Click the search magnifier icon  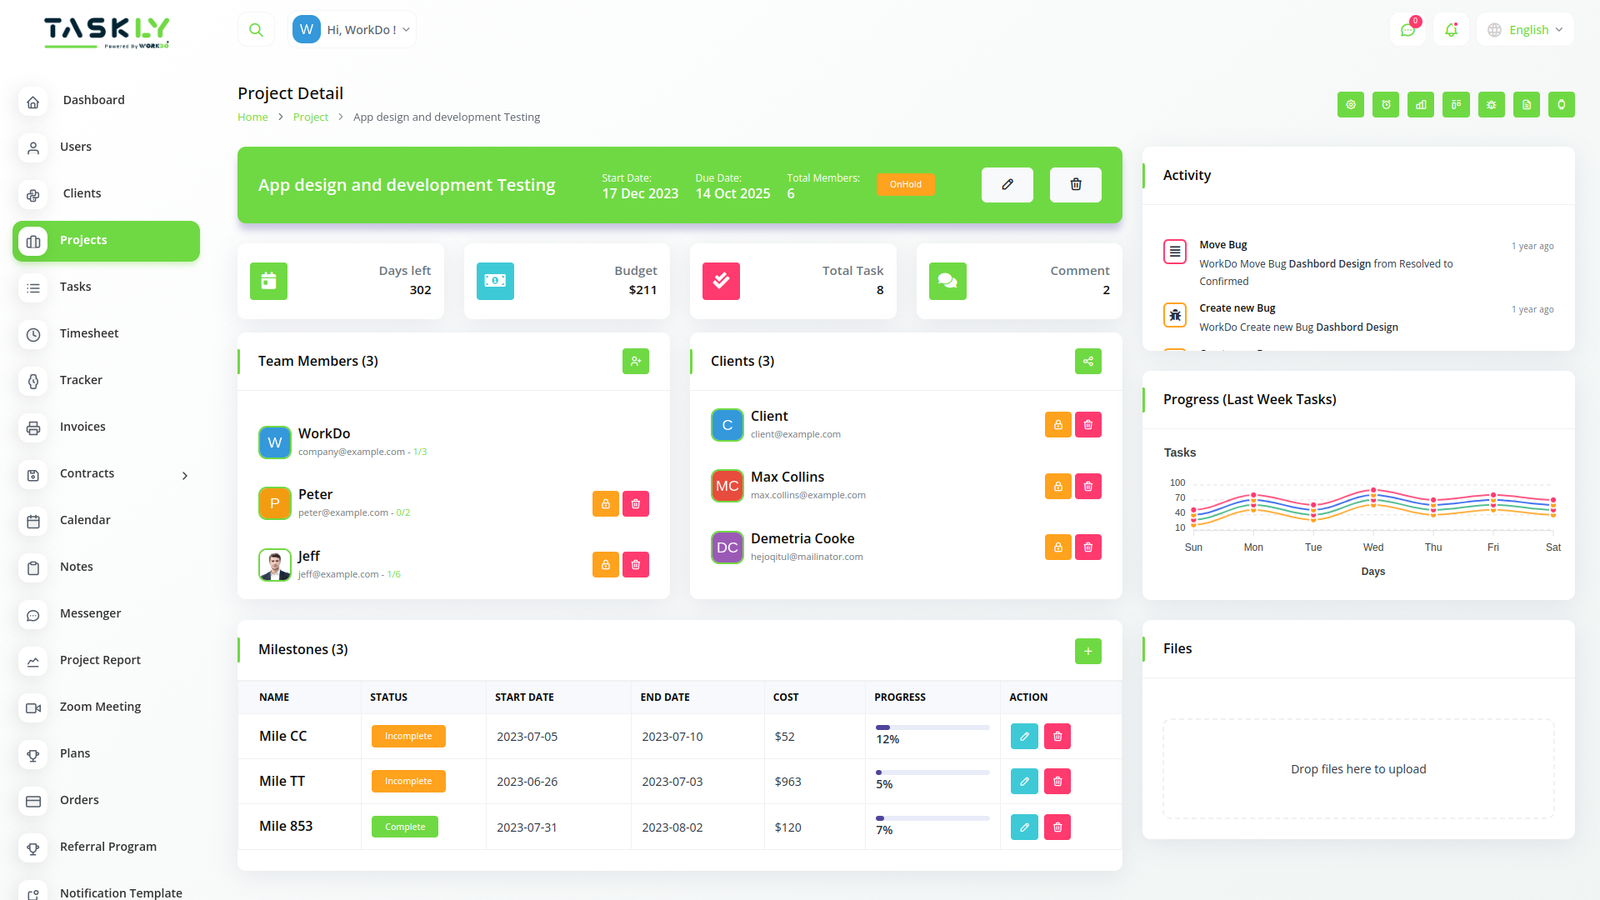[256, 30]
